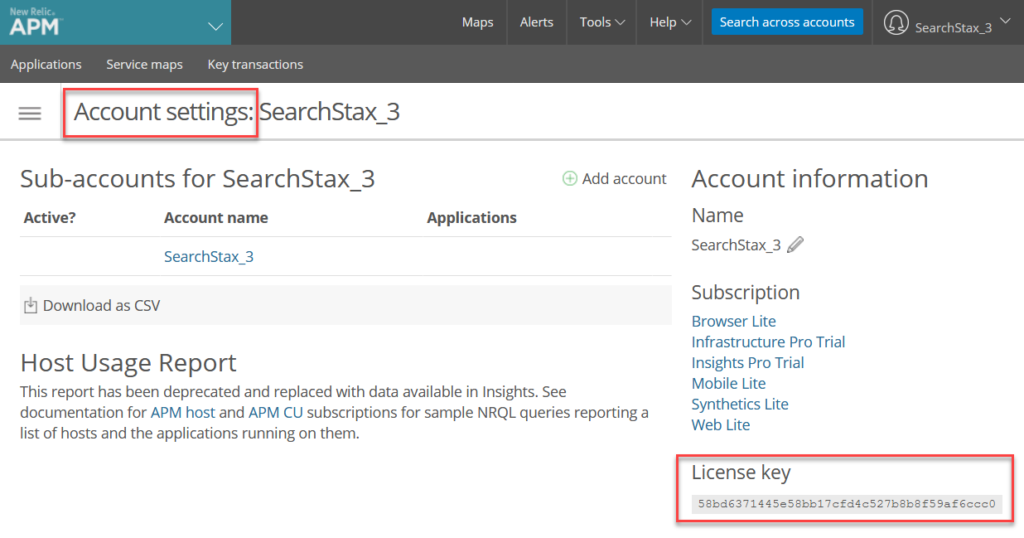Select the license key value field

pyautogui.click(x=846, y=504)
